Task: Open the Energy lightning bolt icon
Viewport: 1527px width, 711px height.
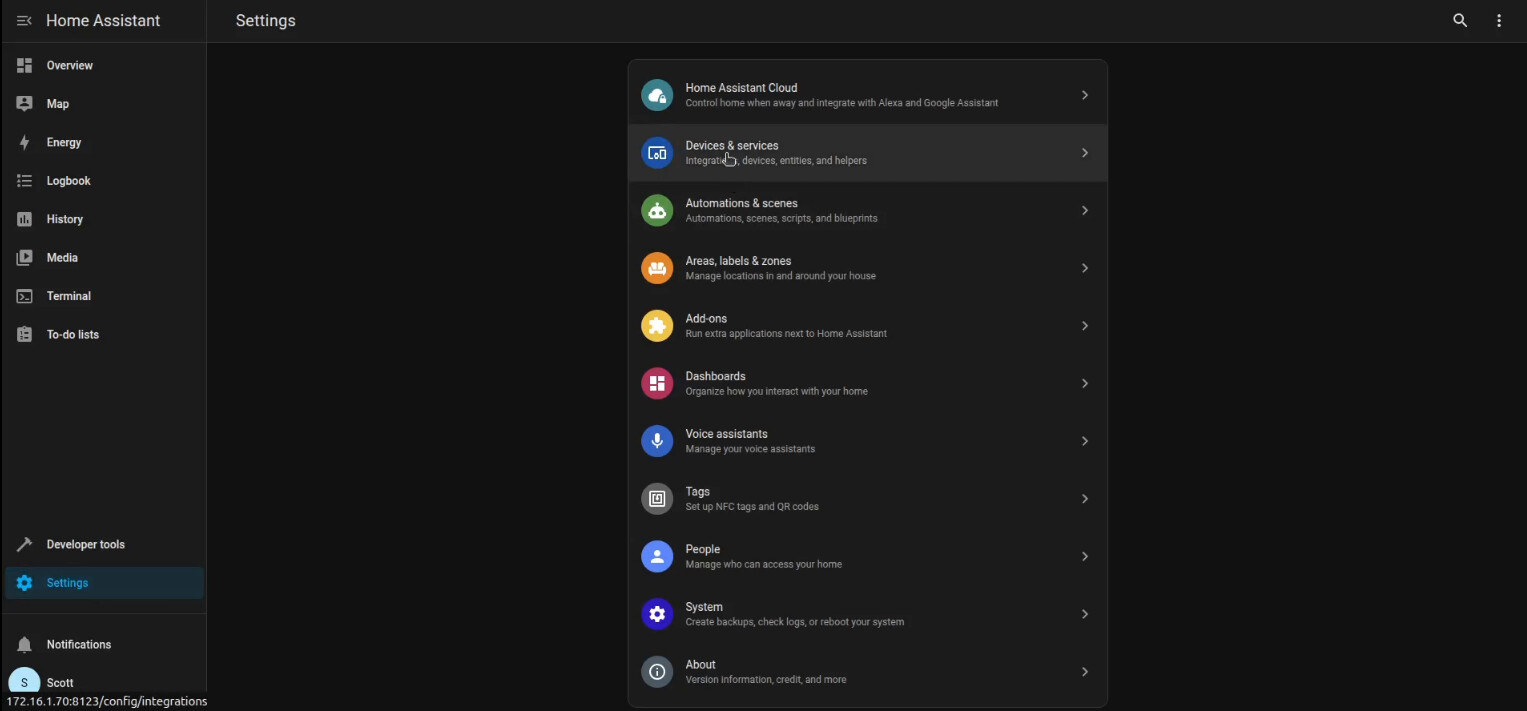Action: [24, 142]
